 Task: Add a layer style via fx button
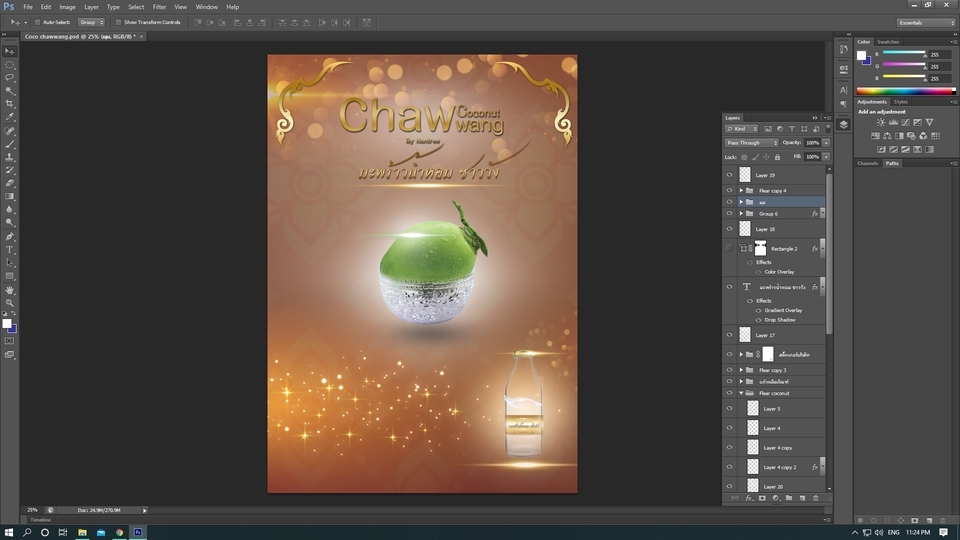click(x=748, y=498)
